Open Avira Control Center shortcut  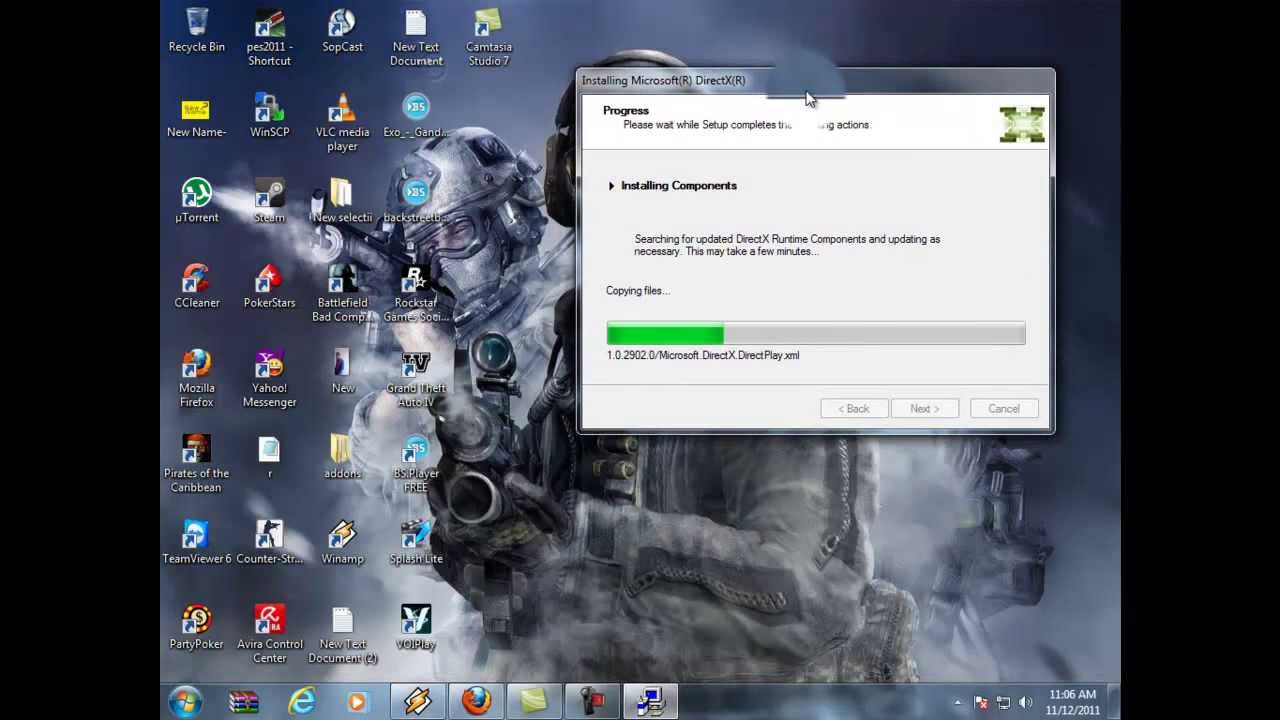coord(269,636)
